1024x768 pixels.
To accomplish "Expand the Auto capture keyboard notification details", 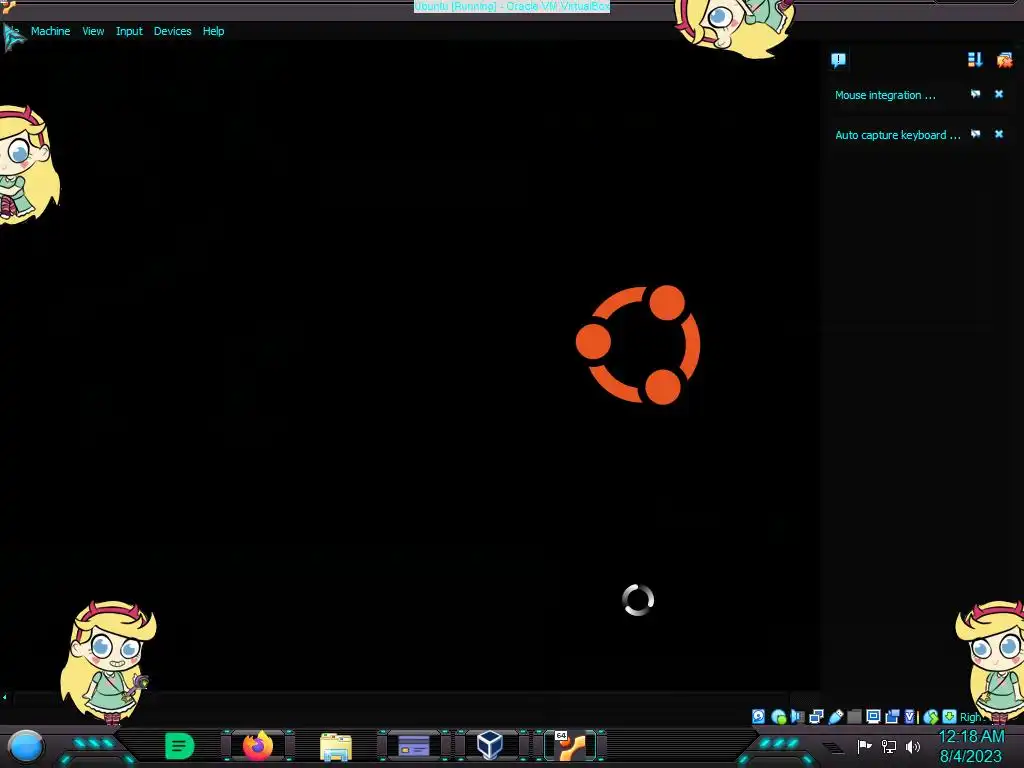I will point(975,135).
